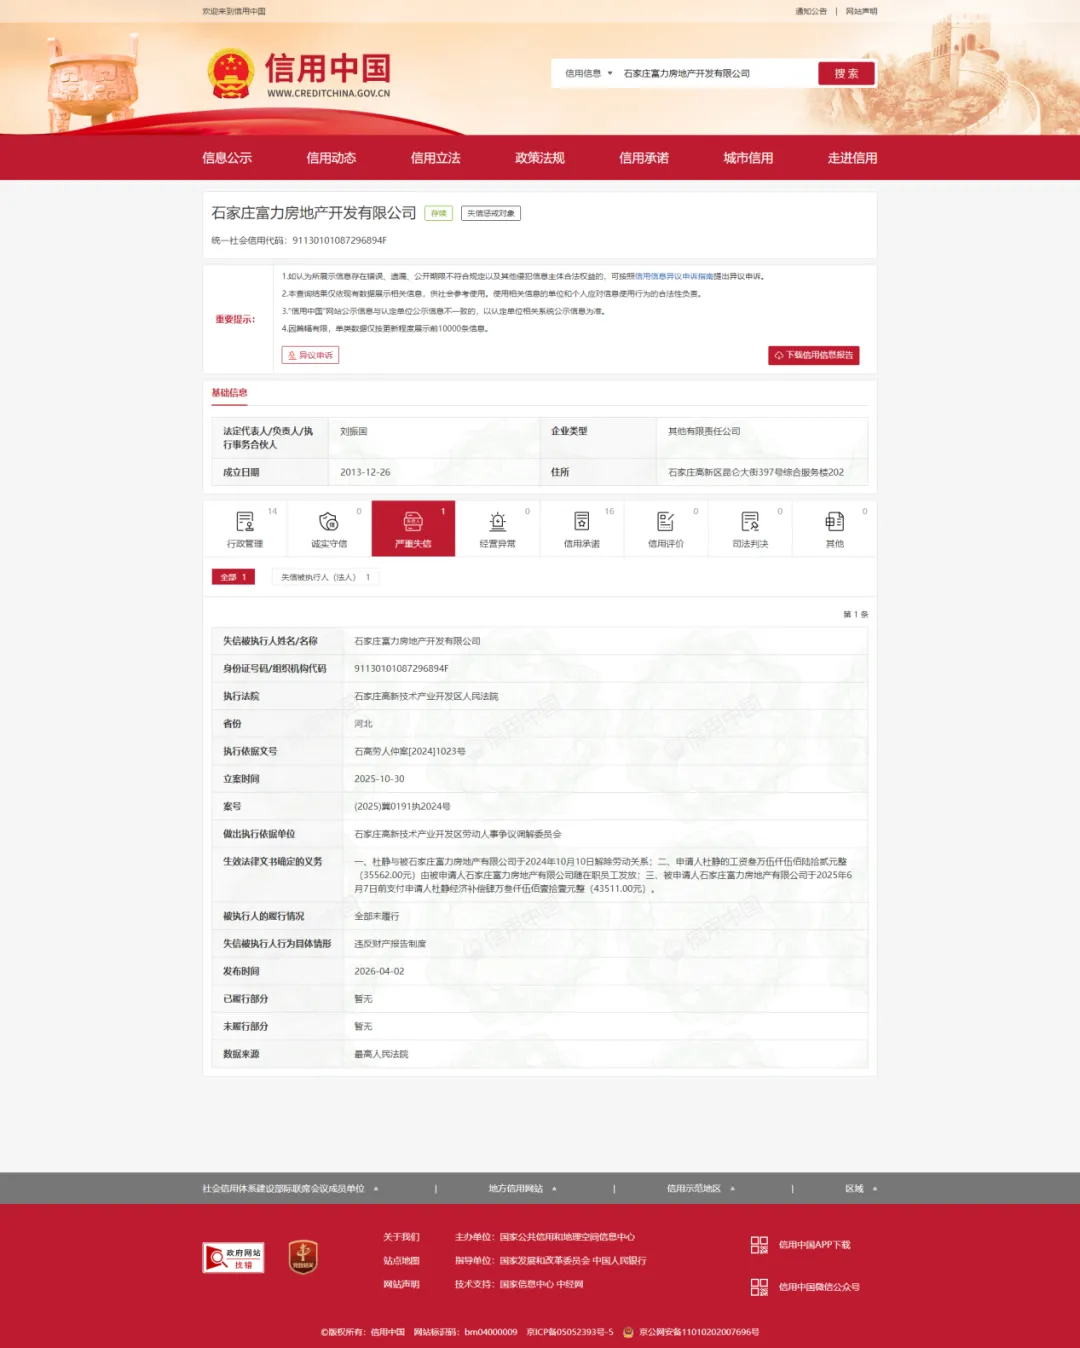
Task: Click the 基础信息 section heading
Action: [x=229, y=393]
